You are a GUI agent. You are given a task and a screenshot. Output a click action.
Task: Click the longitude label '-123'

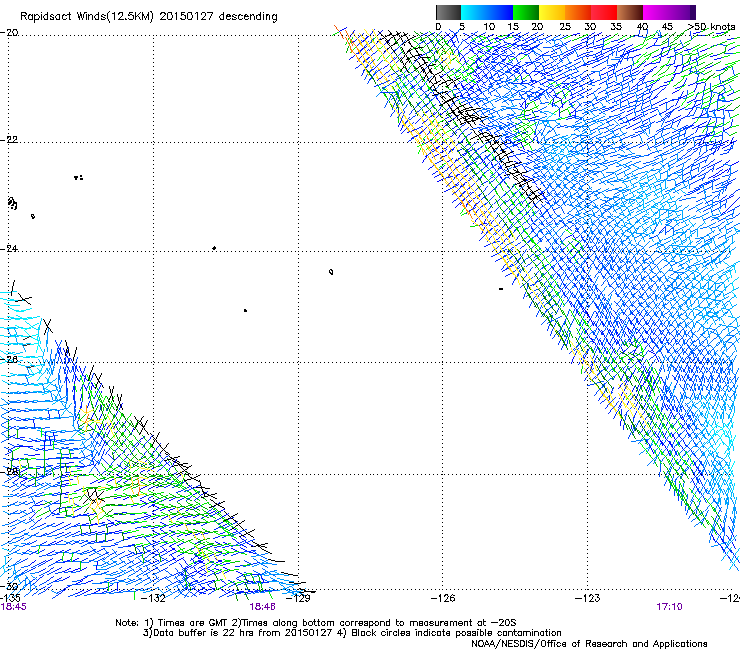[588, 598]
